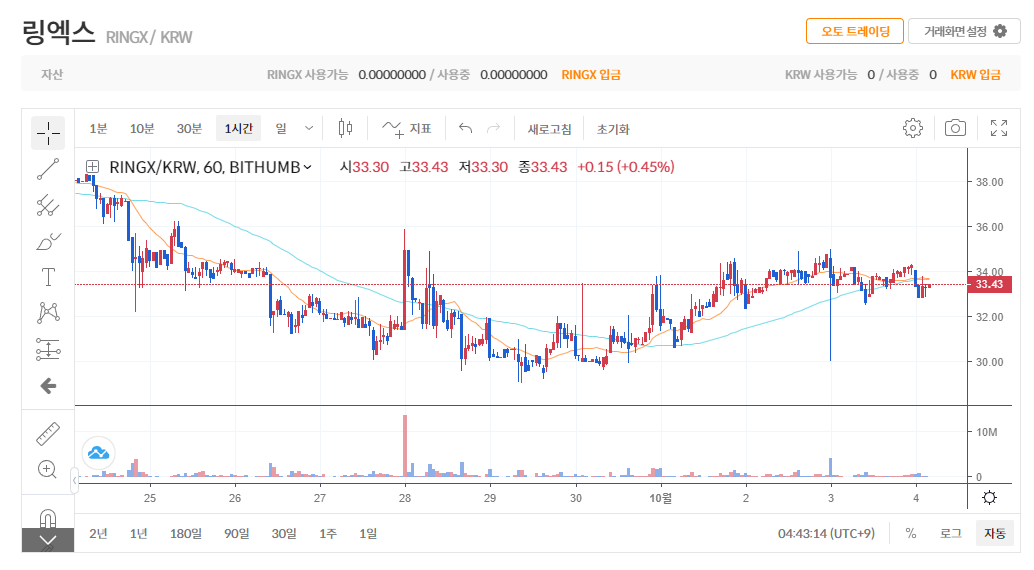Set the date range to 30일
1034x570 pixels.
coord(284,533)
